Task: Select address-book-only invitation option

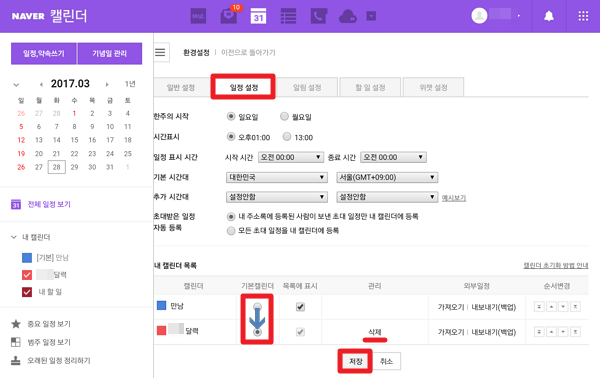Action: [x=231, y=217]
